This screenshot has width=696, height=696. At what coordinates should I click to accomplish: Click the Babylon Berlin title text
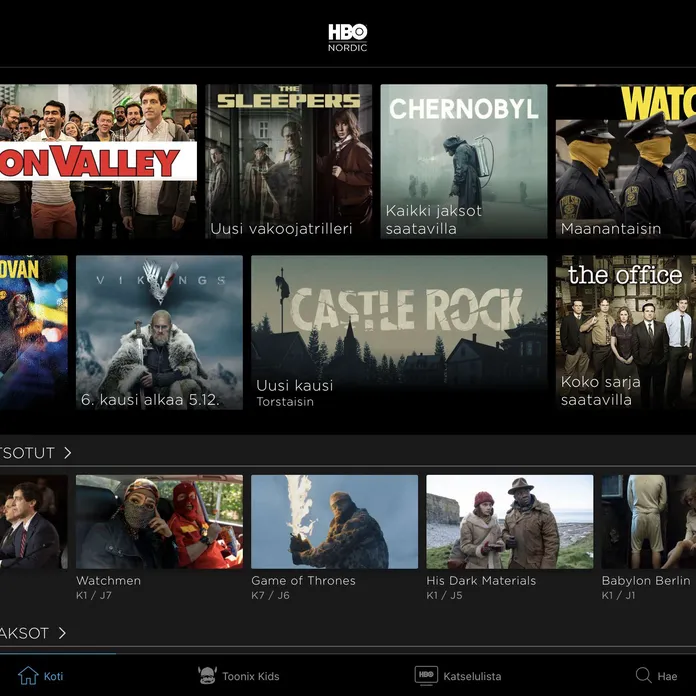point(647,581)
